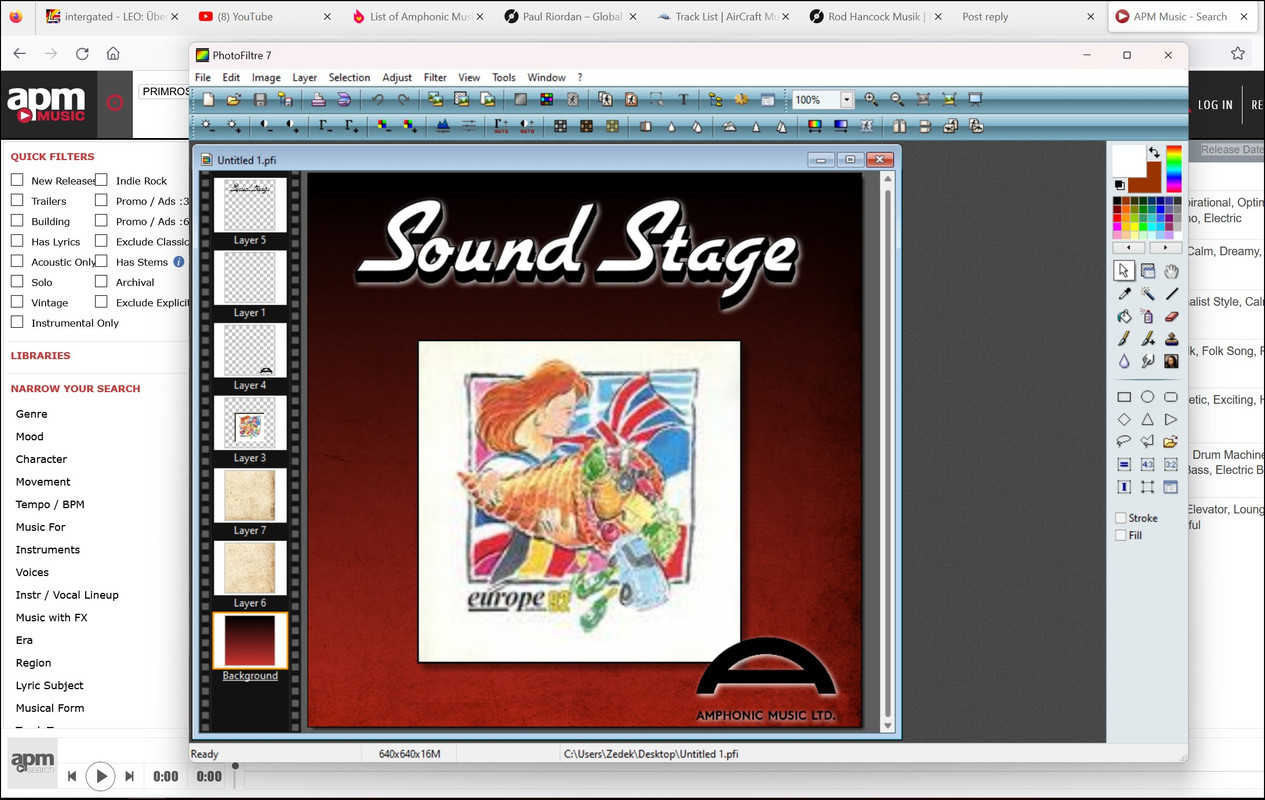Pick the white foreground color swatch
Viewport: 1265px width, 800px height.
click(x=1129, y=160)
